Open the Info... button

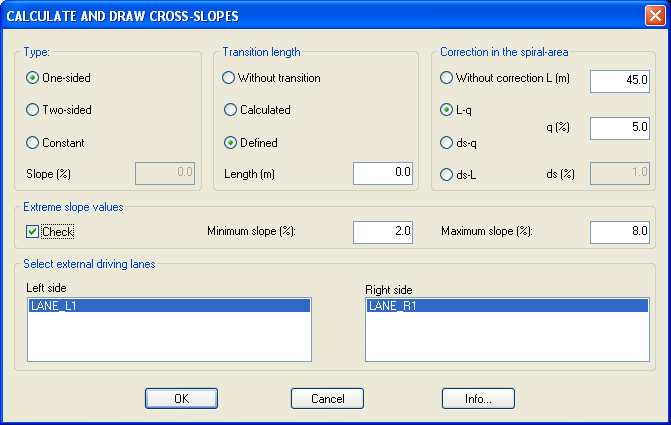coord(478,398)
